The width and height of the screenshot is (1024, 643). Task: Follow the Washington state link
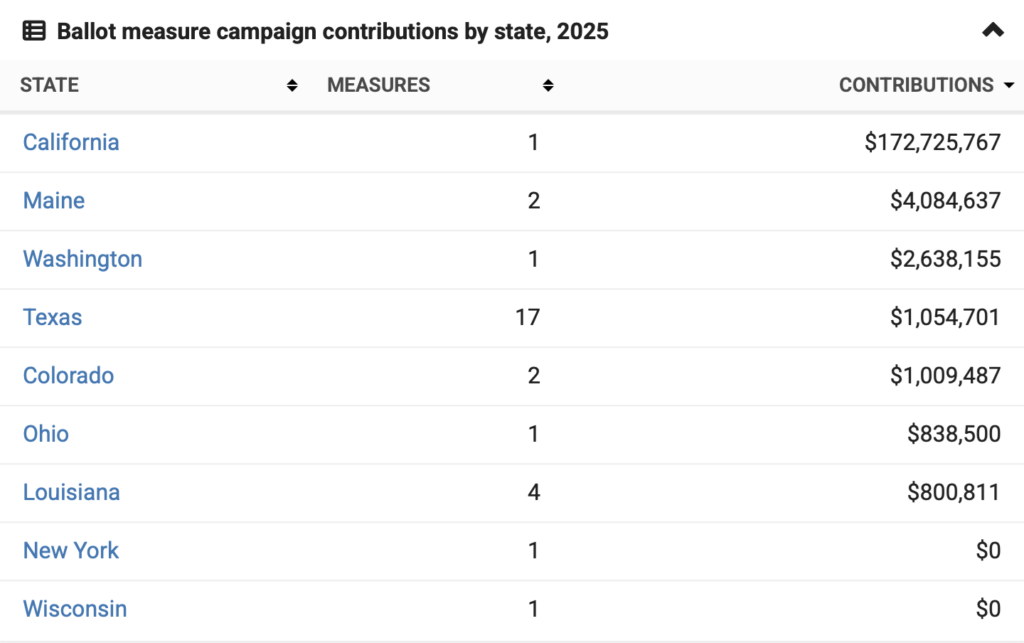pos(83,259)
